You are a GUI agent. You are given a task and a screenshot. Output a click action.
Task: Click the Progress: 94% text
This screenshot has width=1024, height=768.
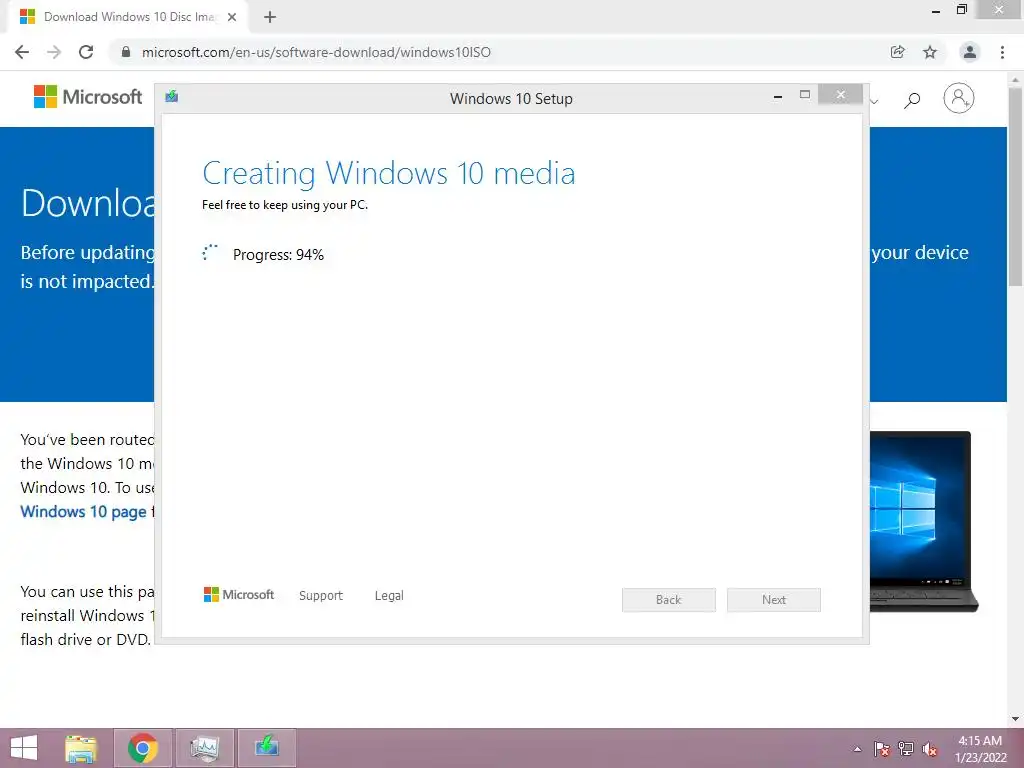pyautogui.click(x=278, y=255)
